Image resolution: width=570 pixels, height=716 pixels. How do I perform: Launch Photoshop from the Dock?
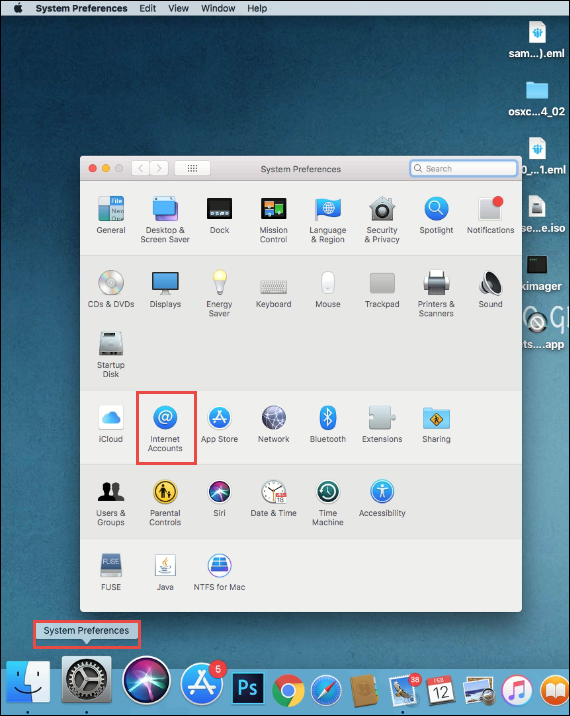point(248,688)
